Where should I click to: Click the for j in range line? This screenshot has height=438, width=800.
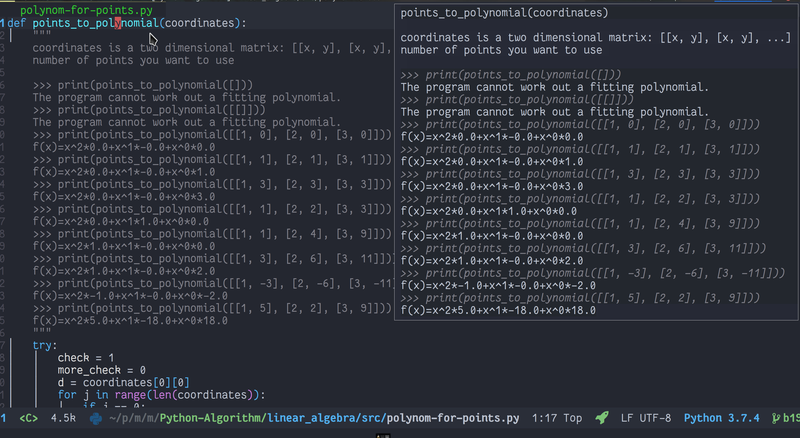tap(162, 395)
